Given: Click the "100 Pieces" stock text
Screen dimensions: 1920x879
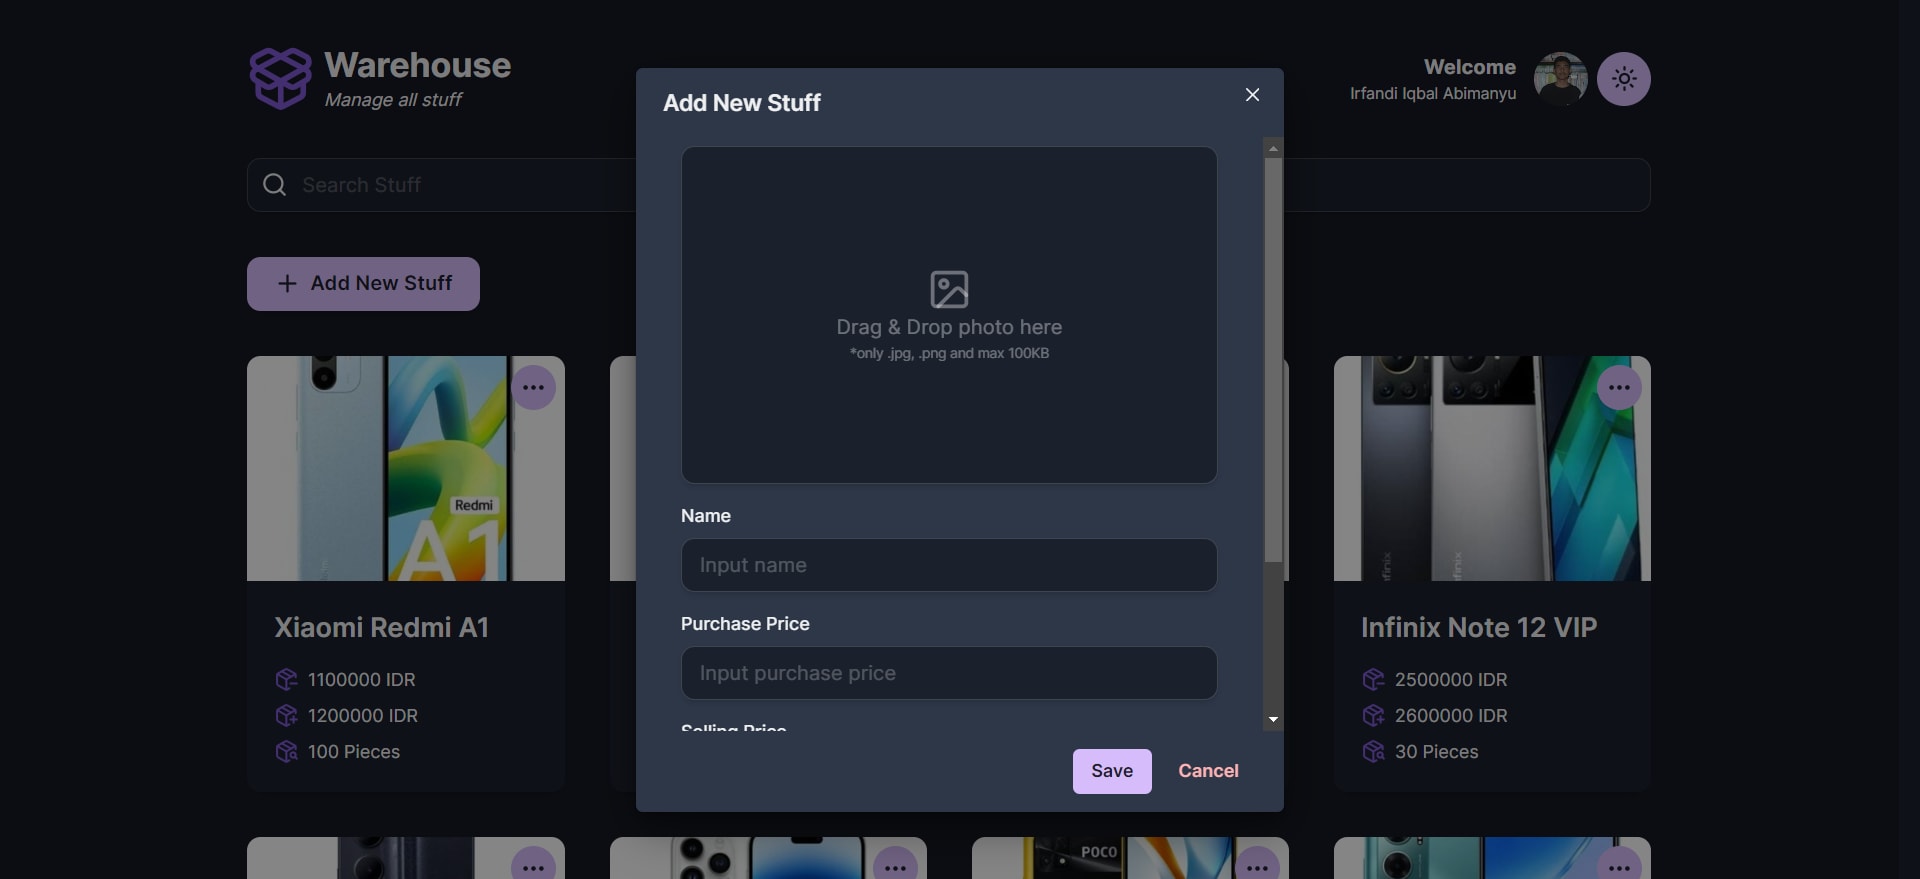Looking at the screenshot, I should [x=354, y=752].
